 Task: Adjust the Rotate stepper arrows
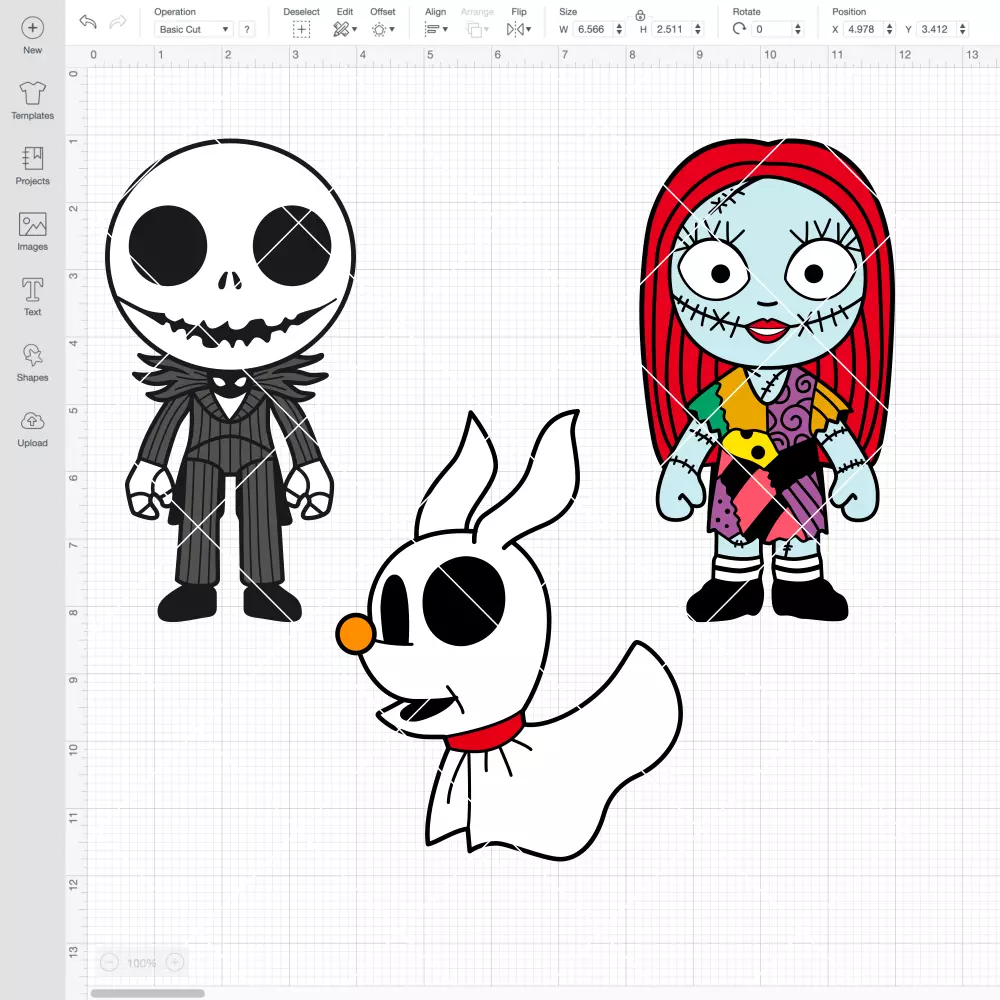click(798, 29)
